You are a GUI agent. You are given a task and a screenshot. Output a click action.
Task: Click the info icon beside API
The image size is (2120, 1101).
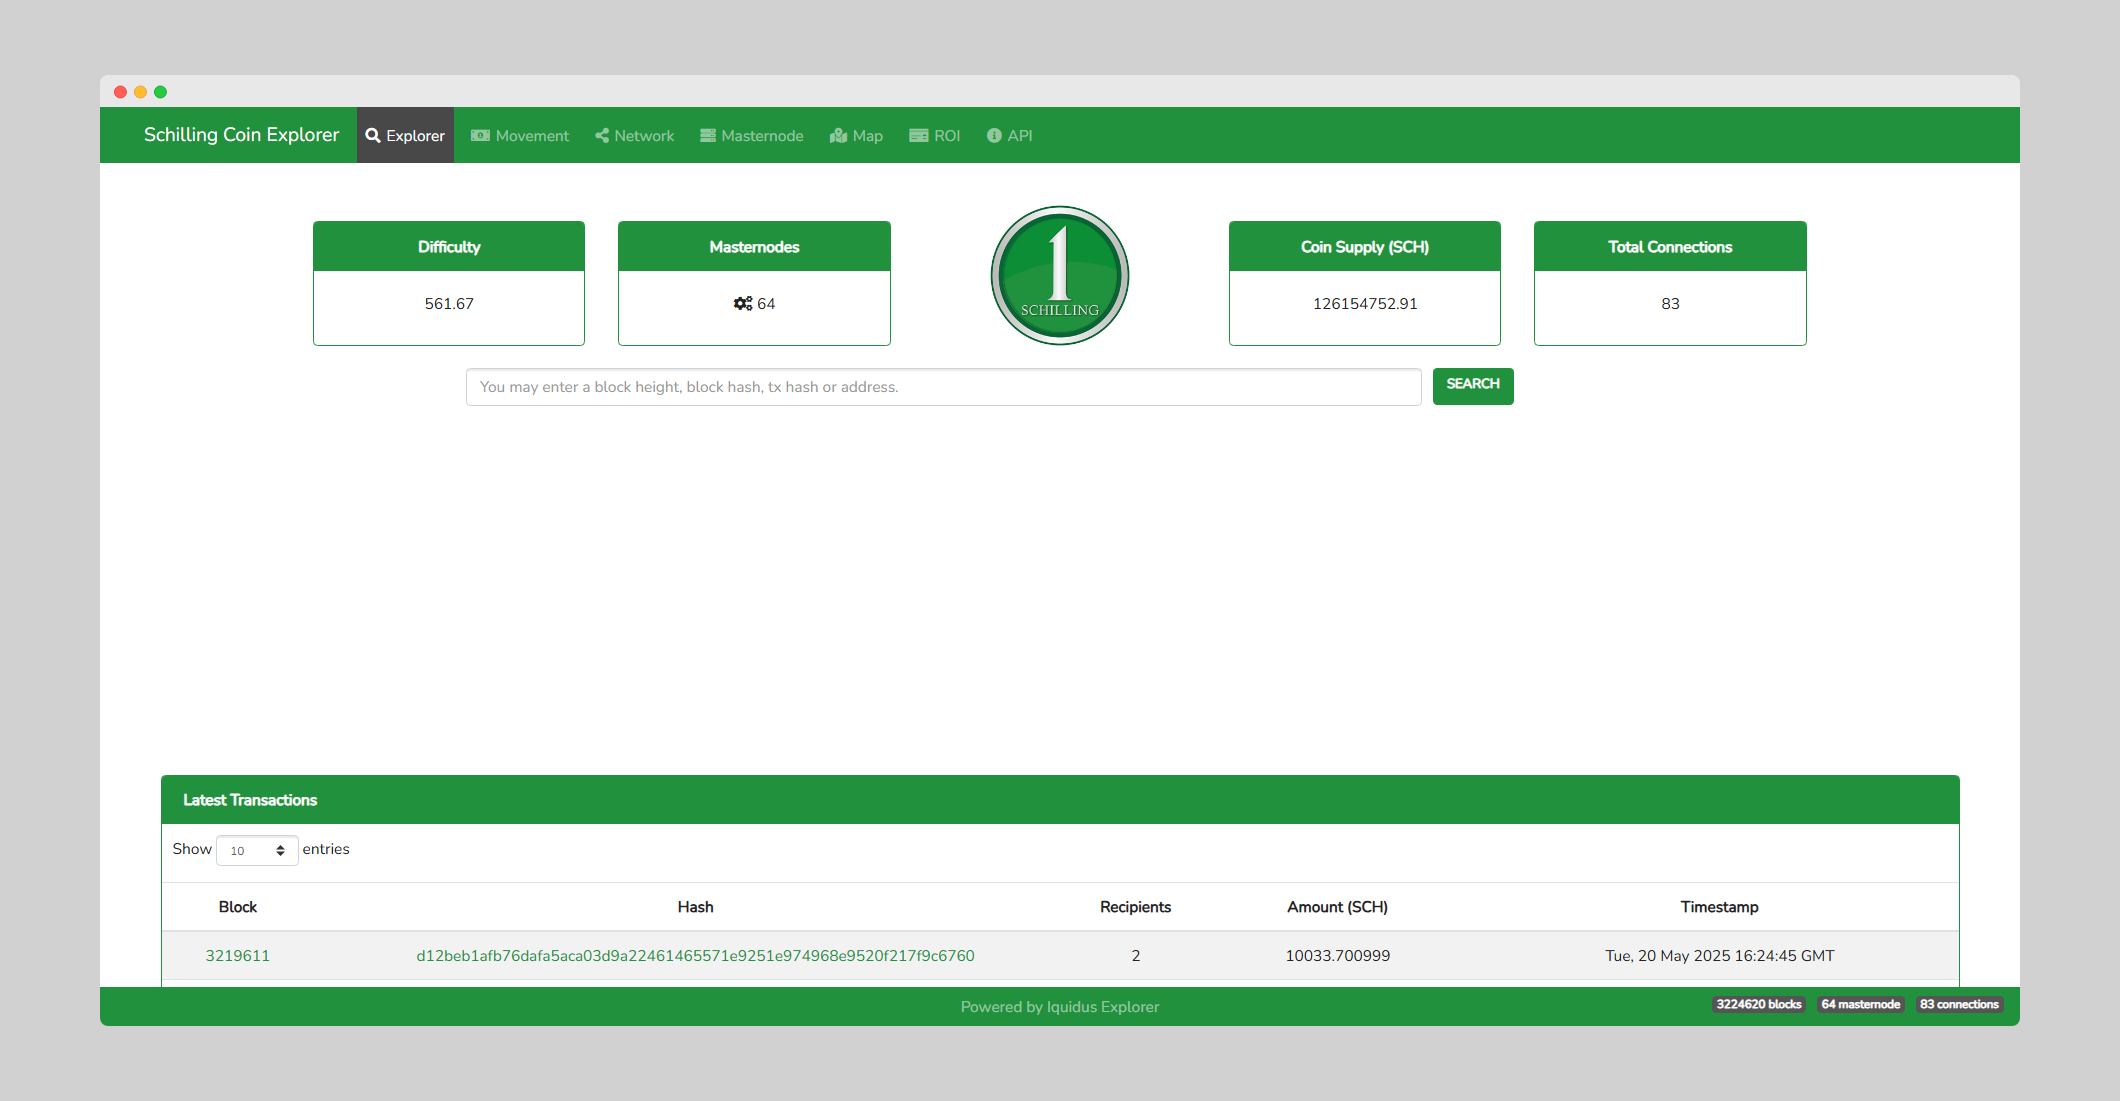(x=994, y=136)
